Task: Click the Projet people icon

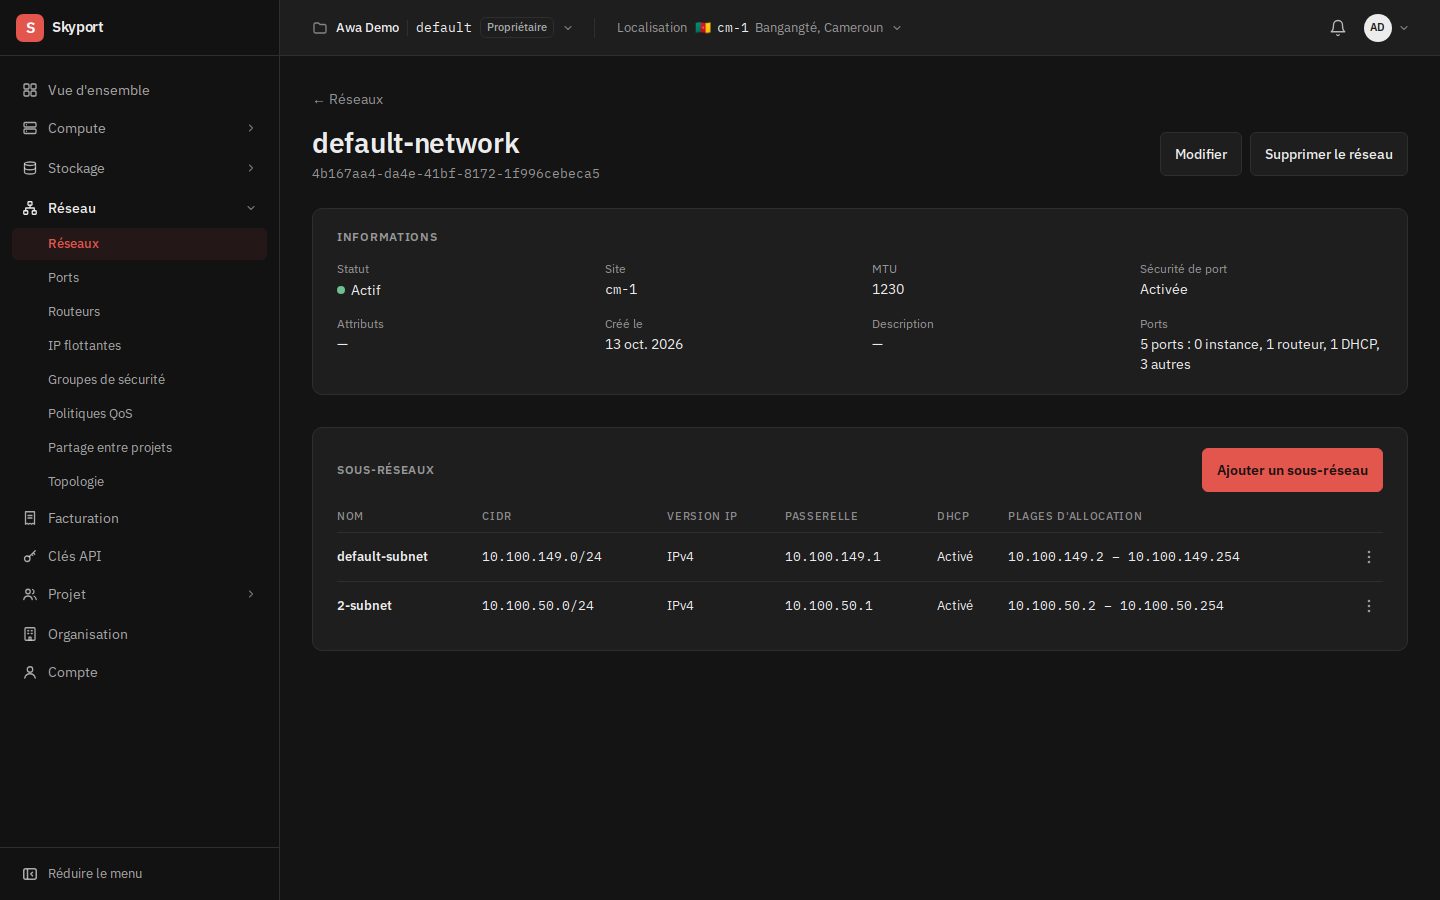Action: click(x=30, y=594)
